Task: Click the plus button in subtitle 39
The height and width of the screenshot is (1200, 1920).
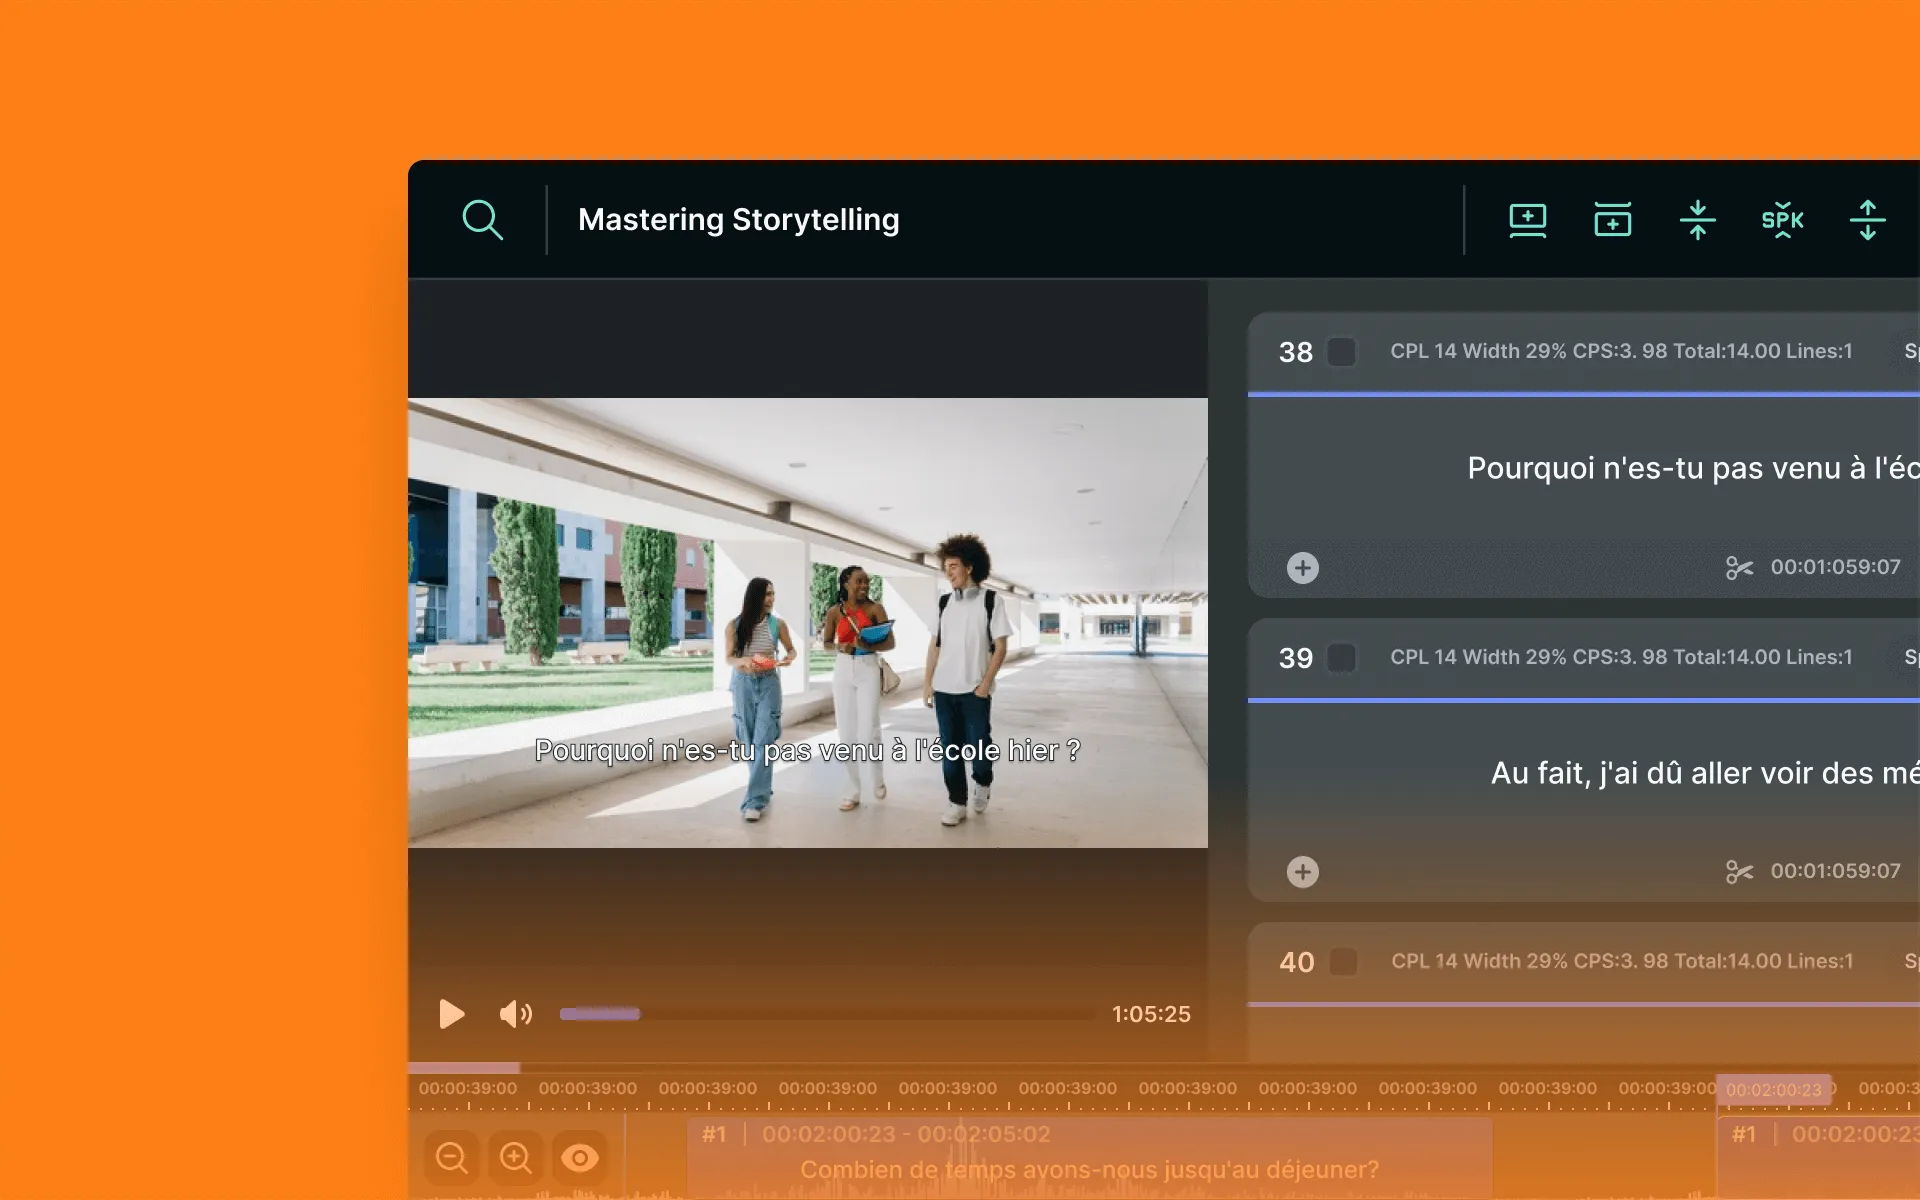Action: click(x=1302, y=872)
